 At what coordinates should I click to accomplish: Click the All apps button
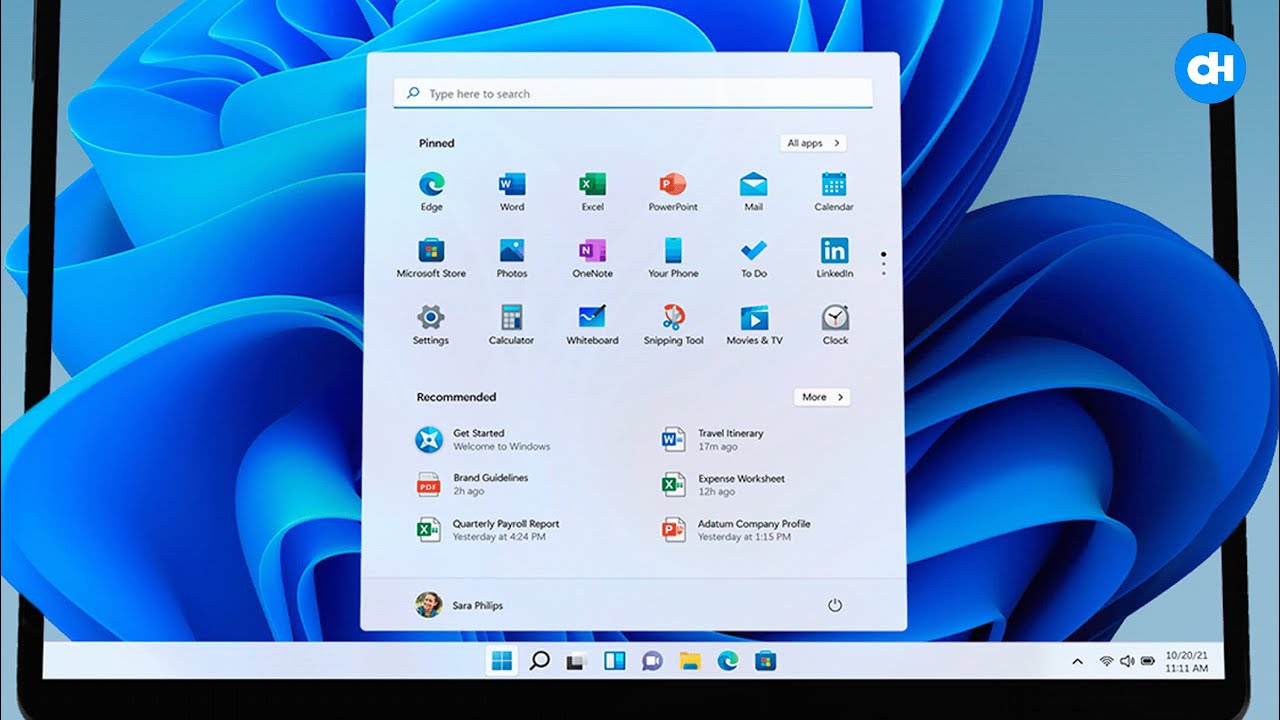(813, 143)
